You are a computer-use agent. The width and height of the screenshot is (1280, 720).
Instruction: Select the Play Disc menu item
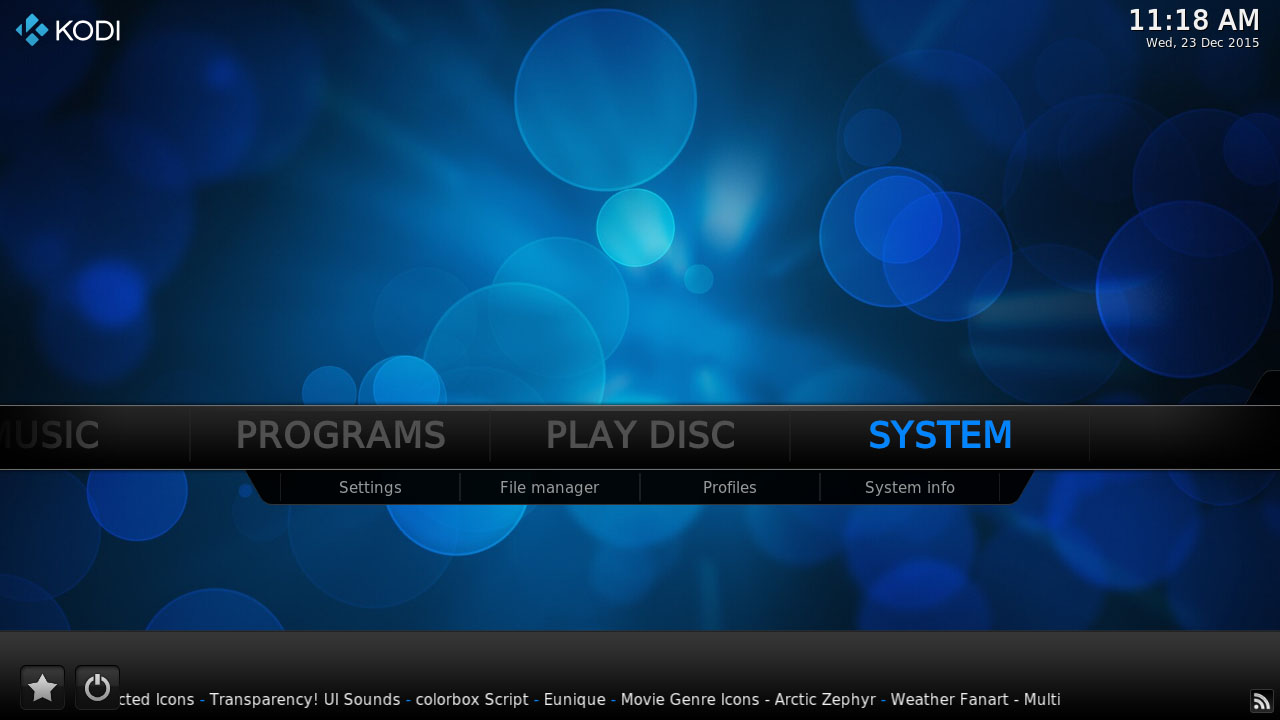(640, 435)
